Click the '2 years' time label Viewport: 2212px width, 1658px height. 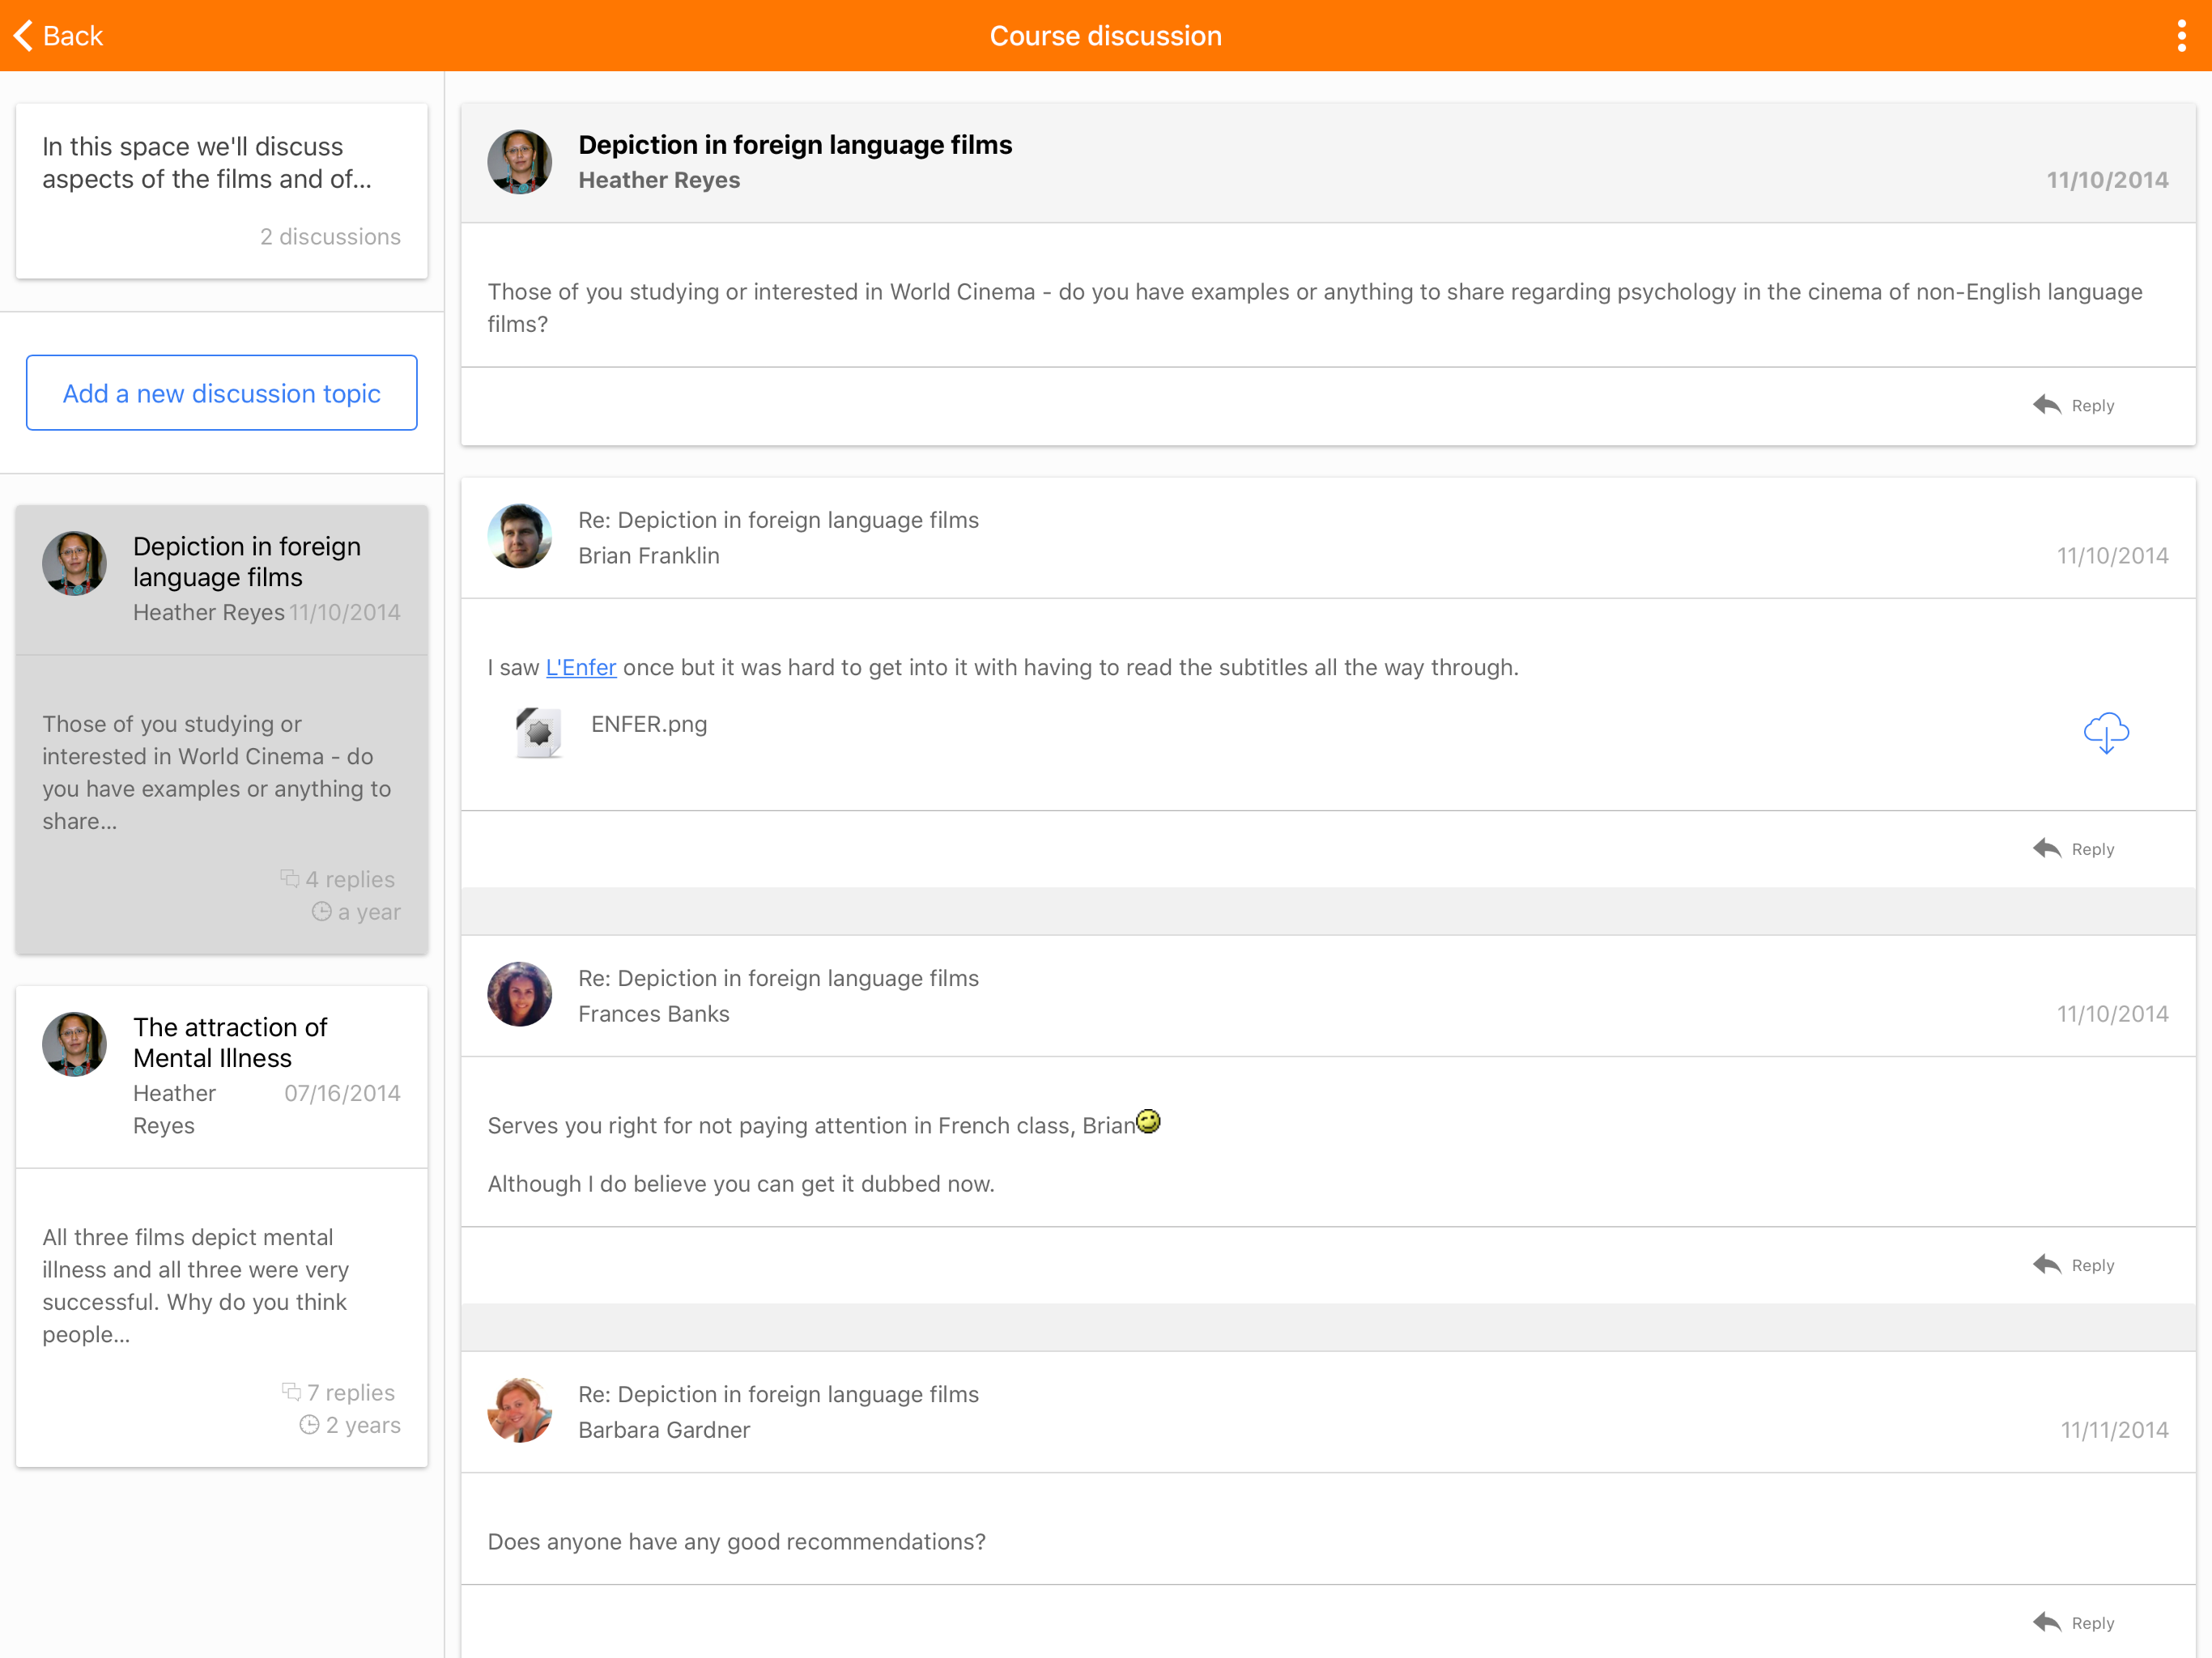pyautogui.click(x=363, y=1426)
